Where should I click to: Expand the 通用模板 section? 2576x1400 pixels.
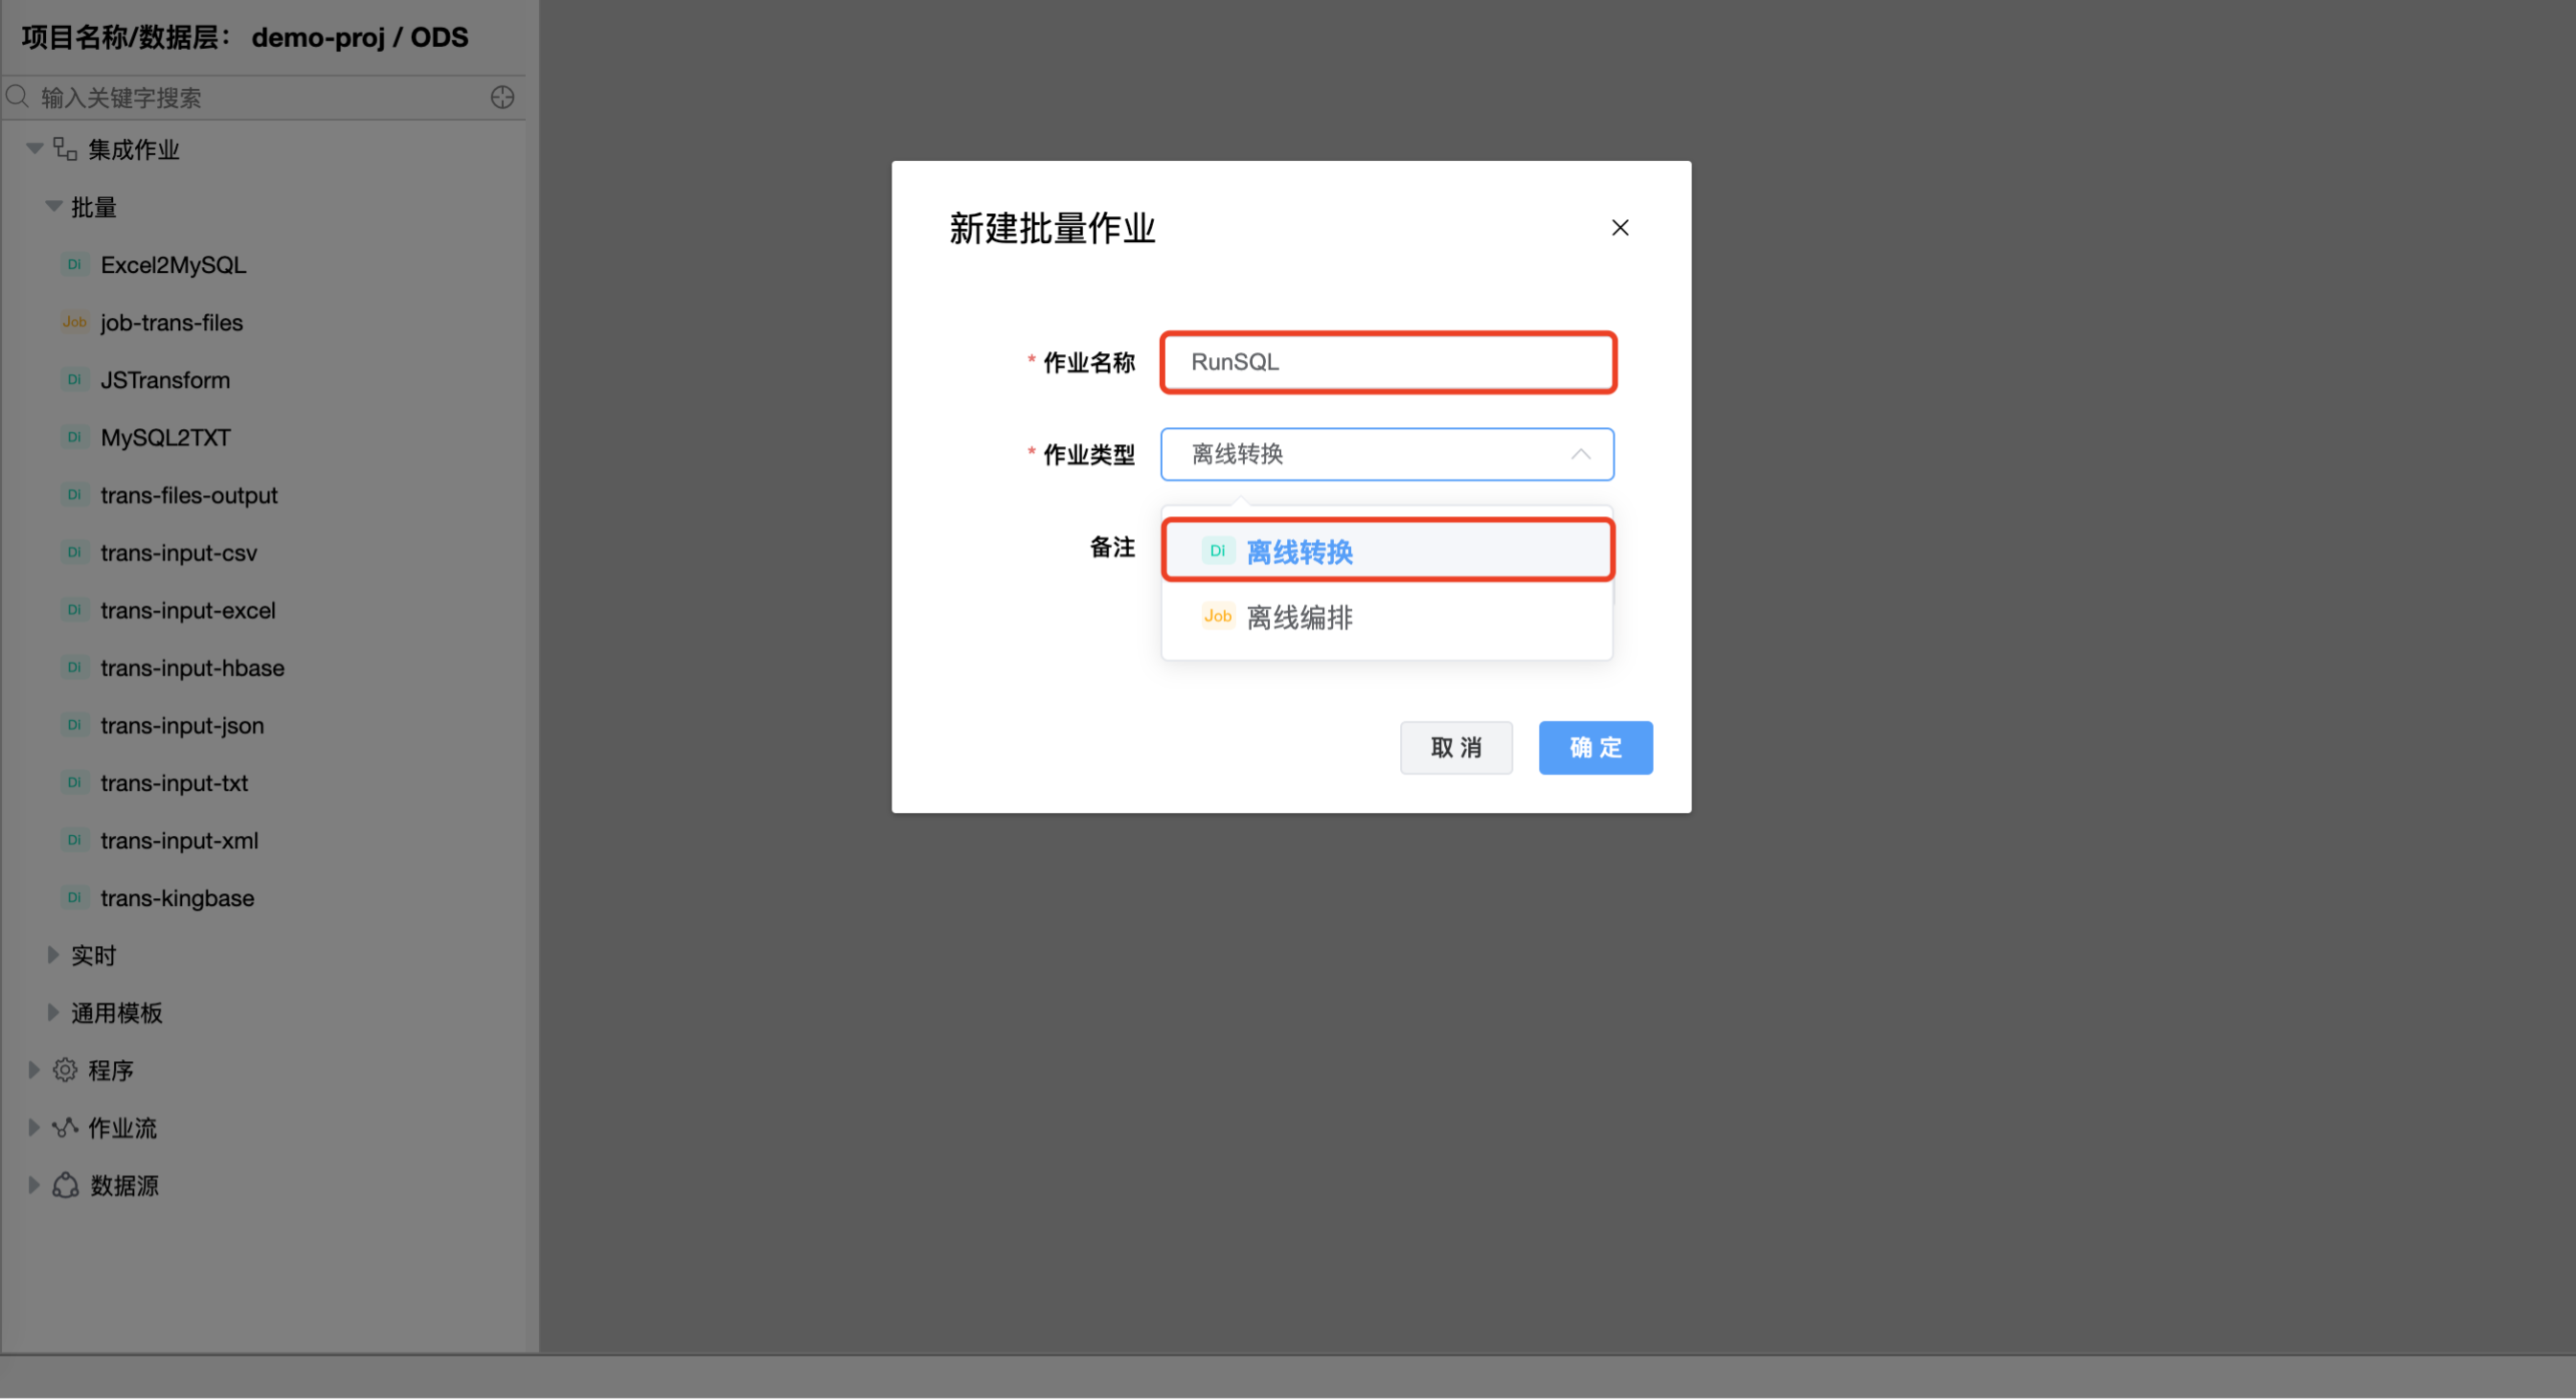[x=53, y=1012]
